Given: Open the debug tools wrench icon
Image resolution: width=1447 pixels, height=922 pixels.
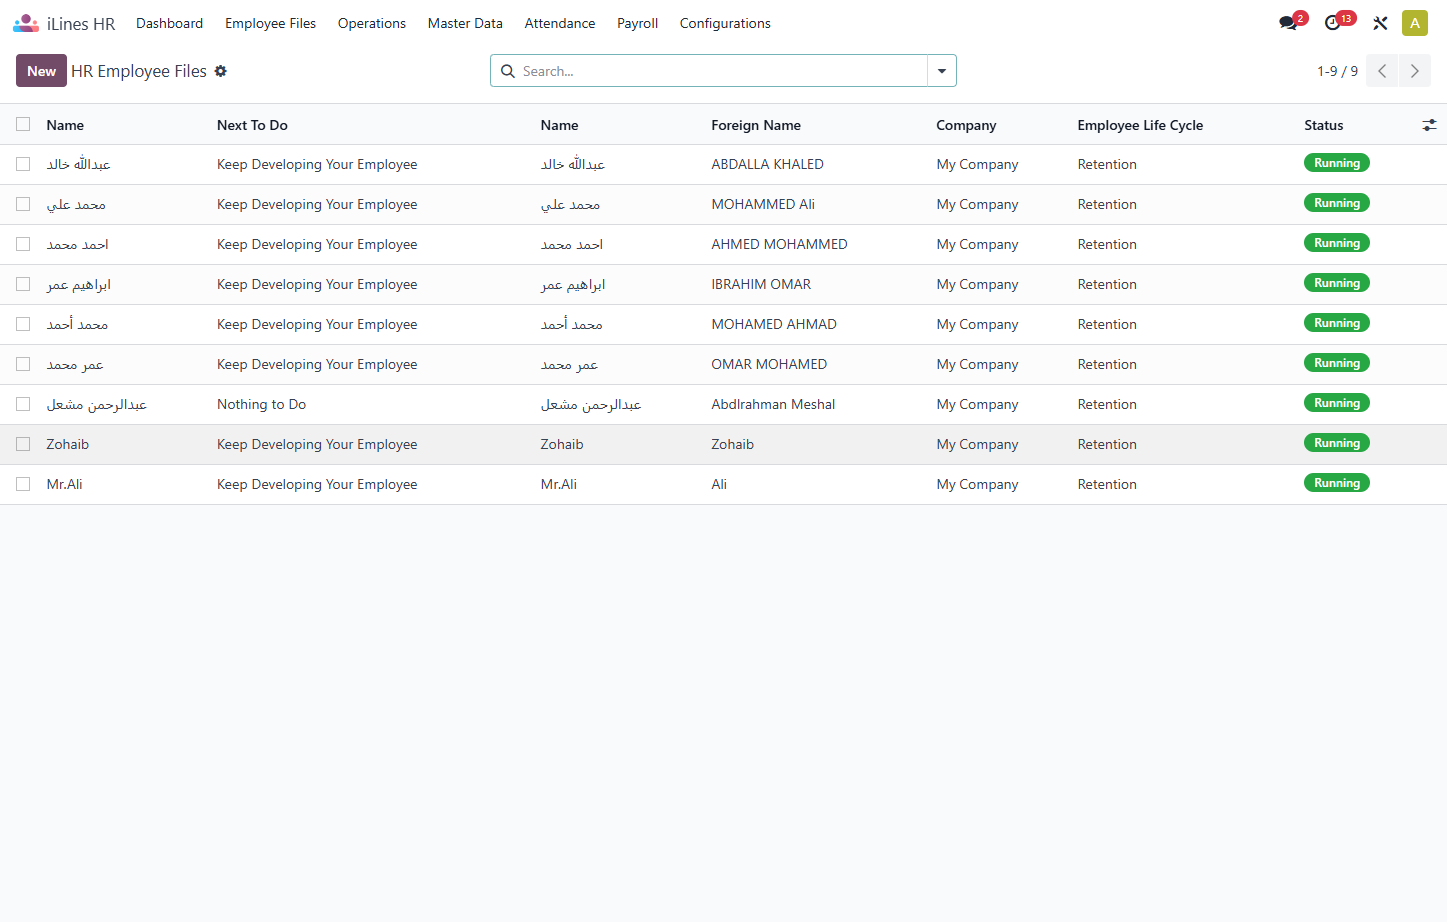Looking at the screenshot, I should click(x=1380, y=23).
